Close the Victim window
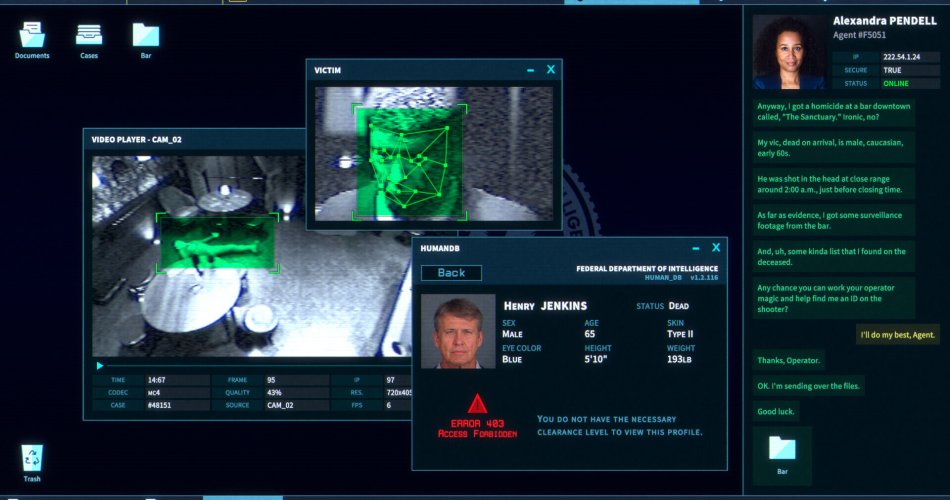Screen dimensions: 950x500 tap(551, 70)
